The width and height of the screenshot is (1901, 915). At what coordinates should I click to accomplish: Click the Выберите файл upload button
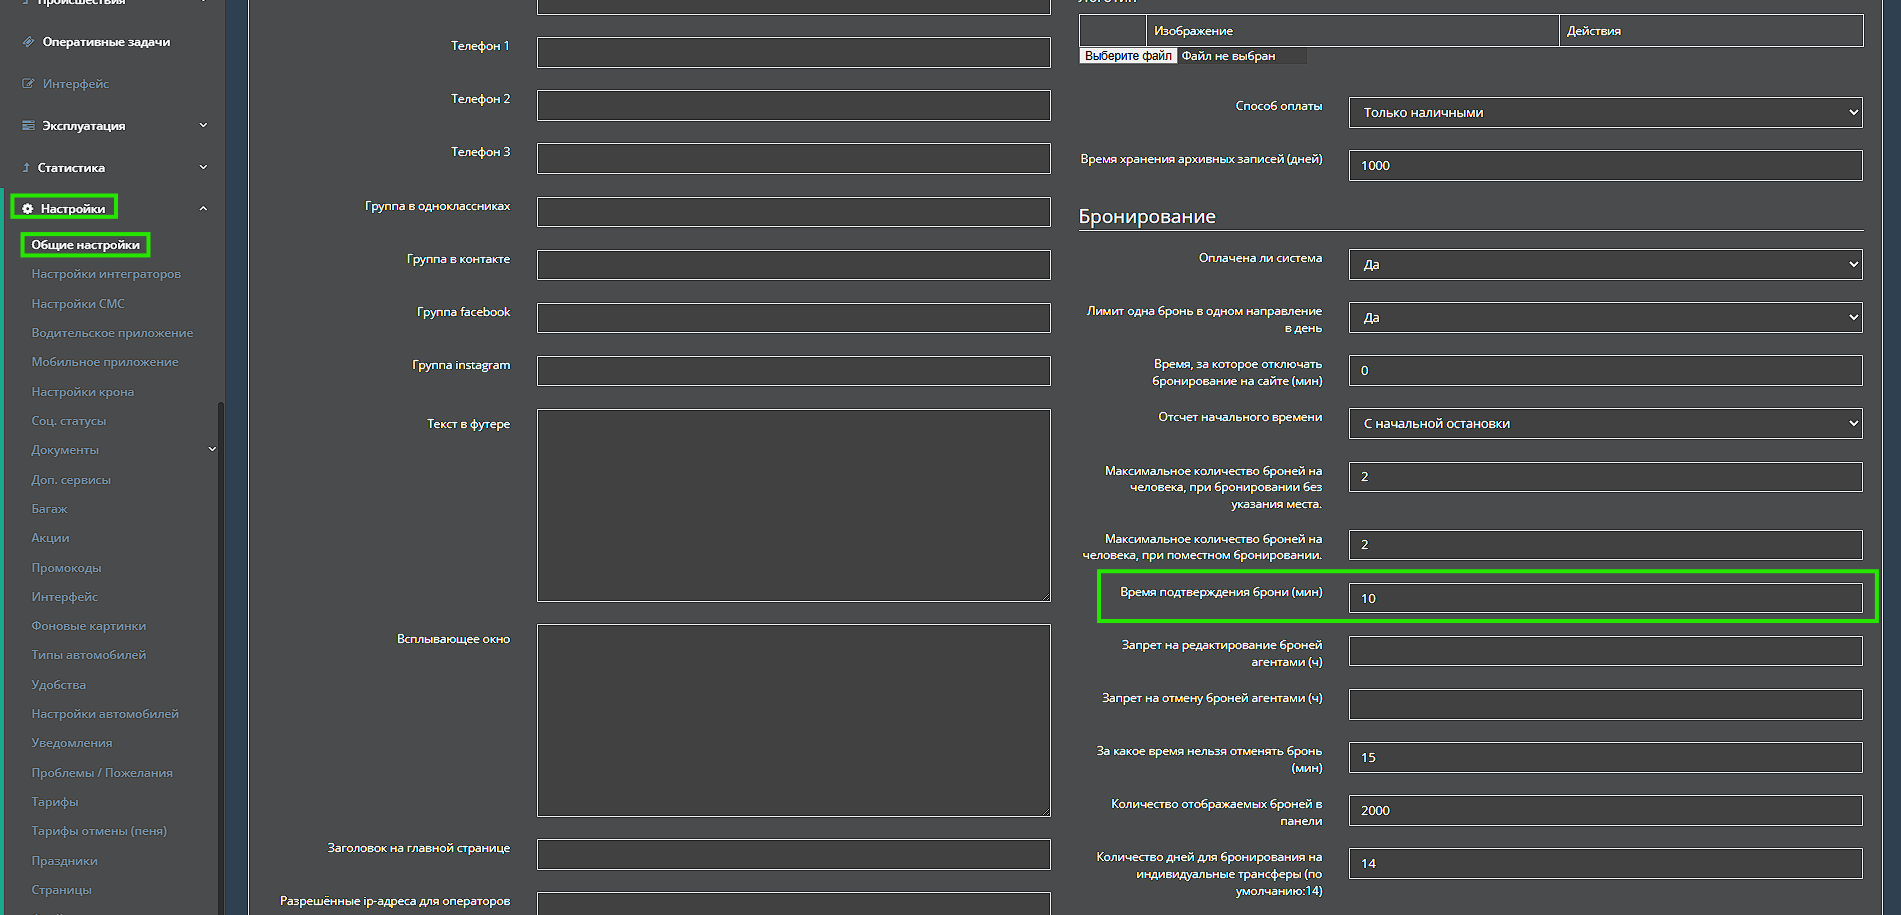[x=1128, y=56]
